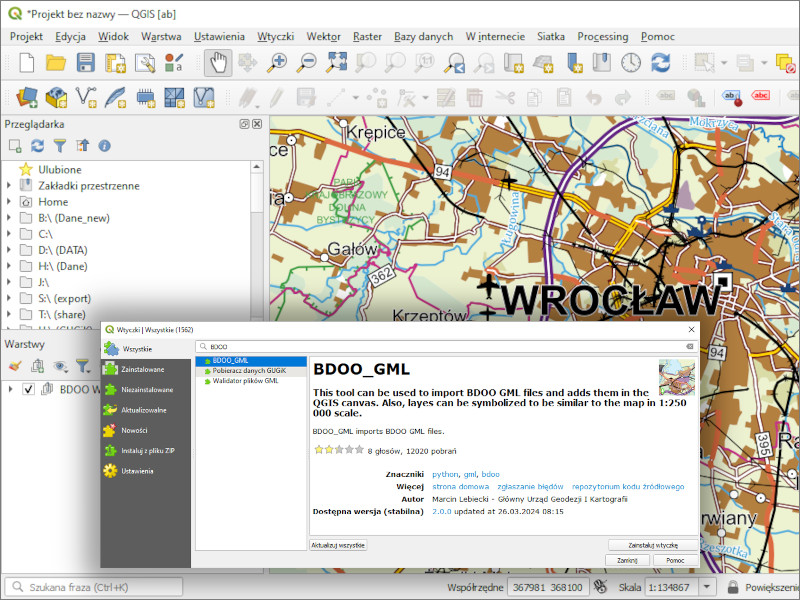This screenshot has height=600, width=800.
Task: Filter browser panel with funnel icon
Action: pos(60,146)
